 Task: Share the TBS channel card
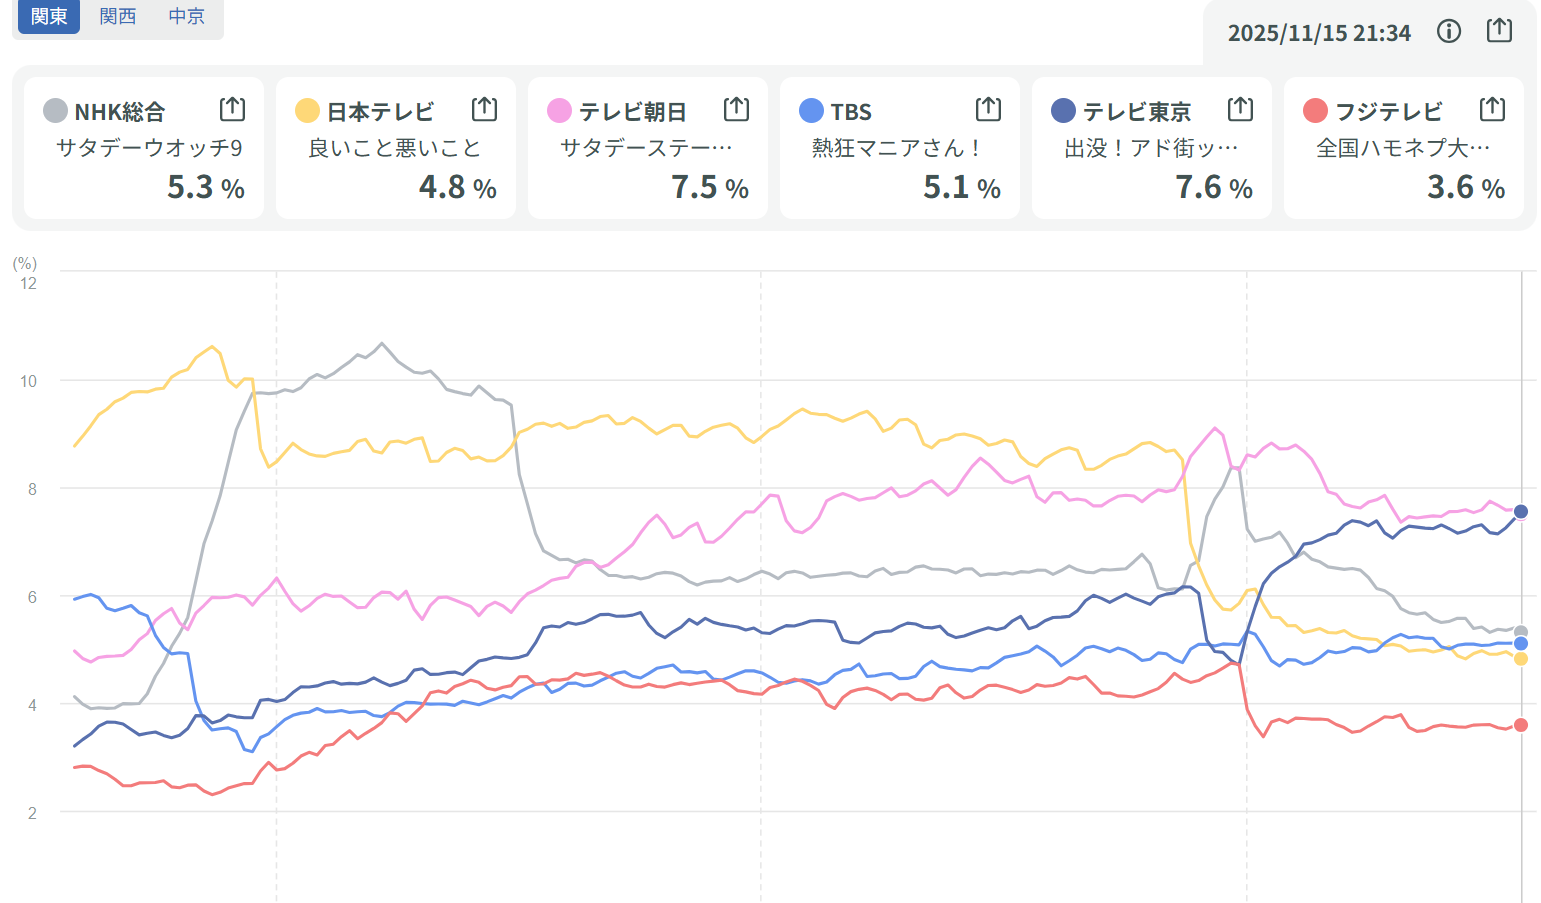[988, 109]
